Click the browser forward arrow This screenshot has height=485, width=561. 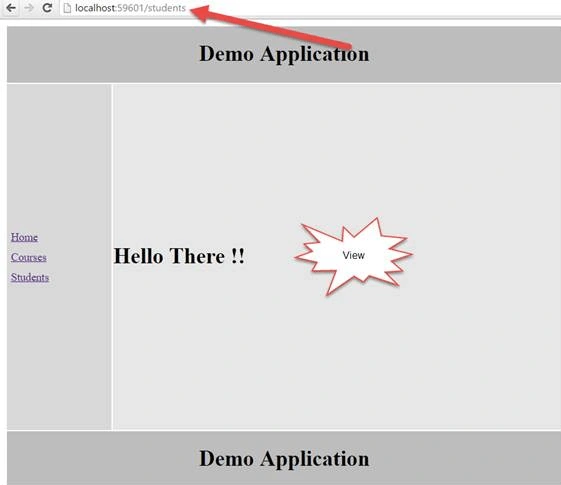pos(29,8)
